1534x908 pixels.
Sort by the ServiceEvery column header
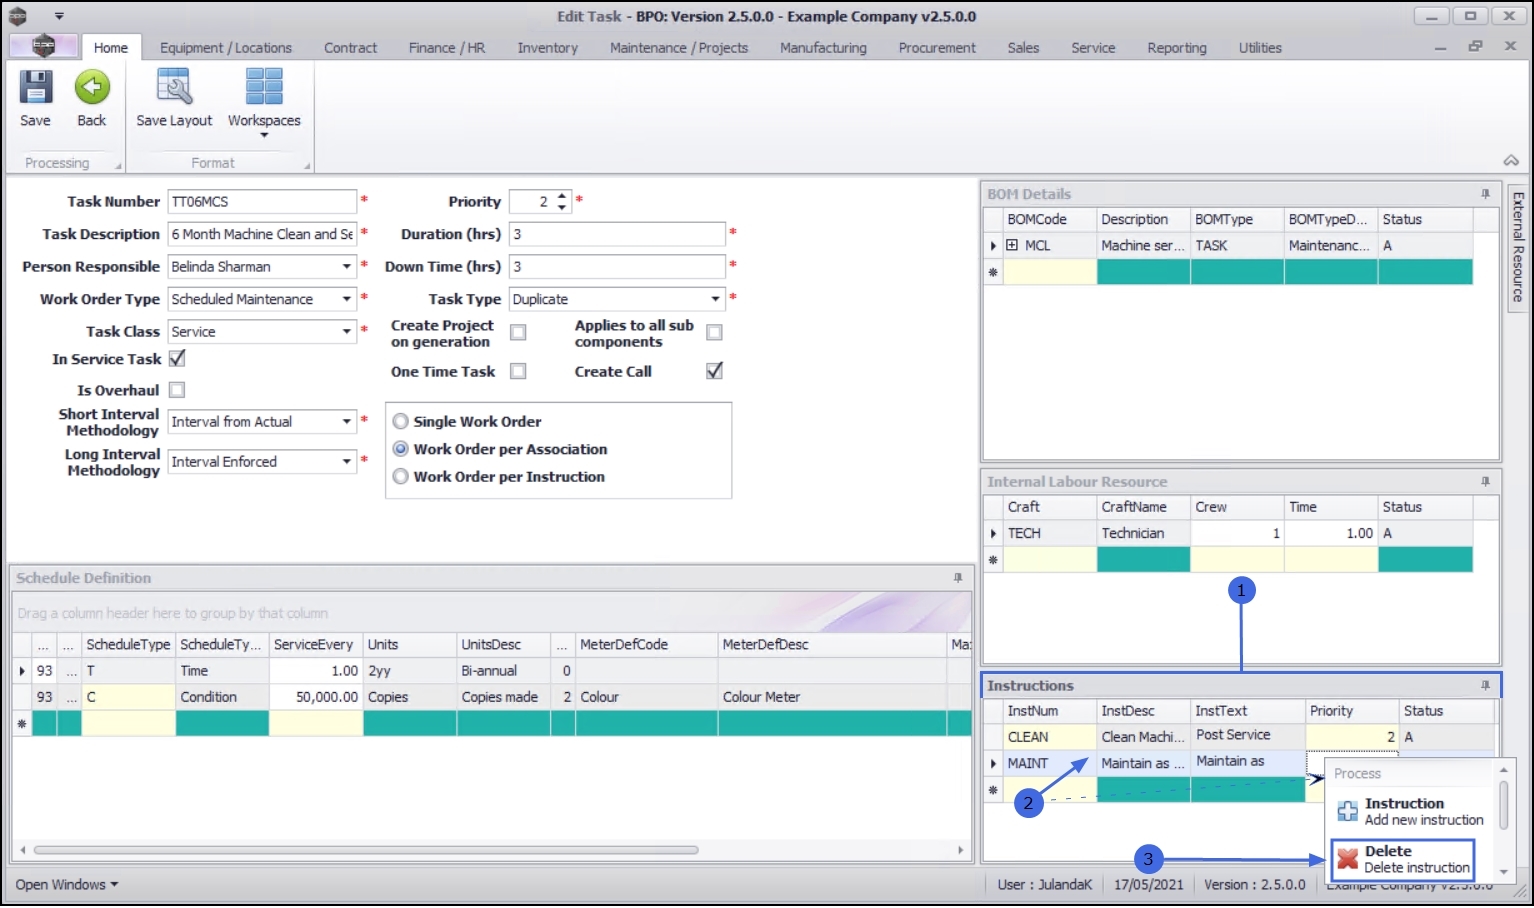(x=315, y=645)
